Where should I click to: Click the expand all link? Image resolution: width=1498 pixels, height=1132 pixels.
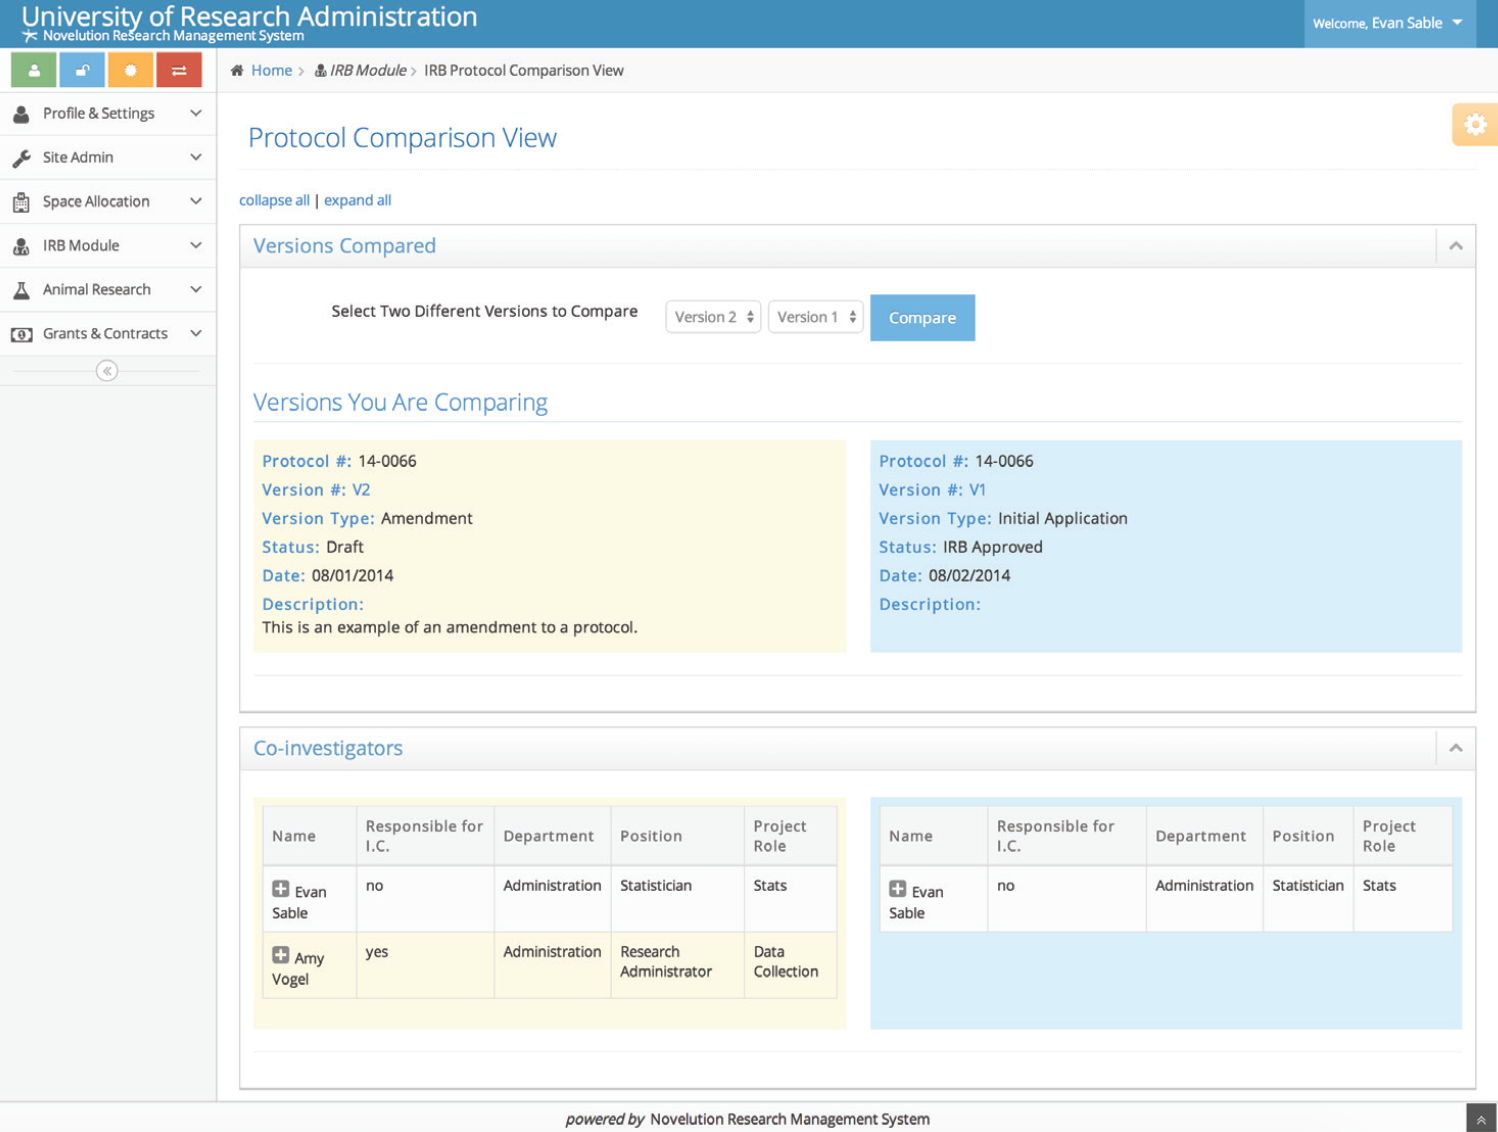point(357,200)
